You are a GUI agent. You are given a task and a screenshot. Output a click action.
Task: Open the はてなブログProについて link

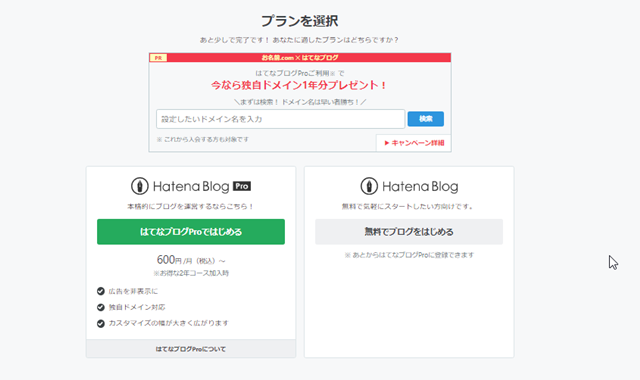click(191, 349)
